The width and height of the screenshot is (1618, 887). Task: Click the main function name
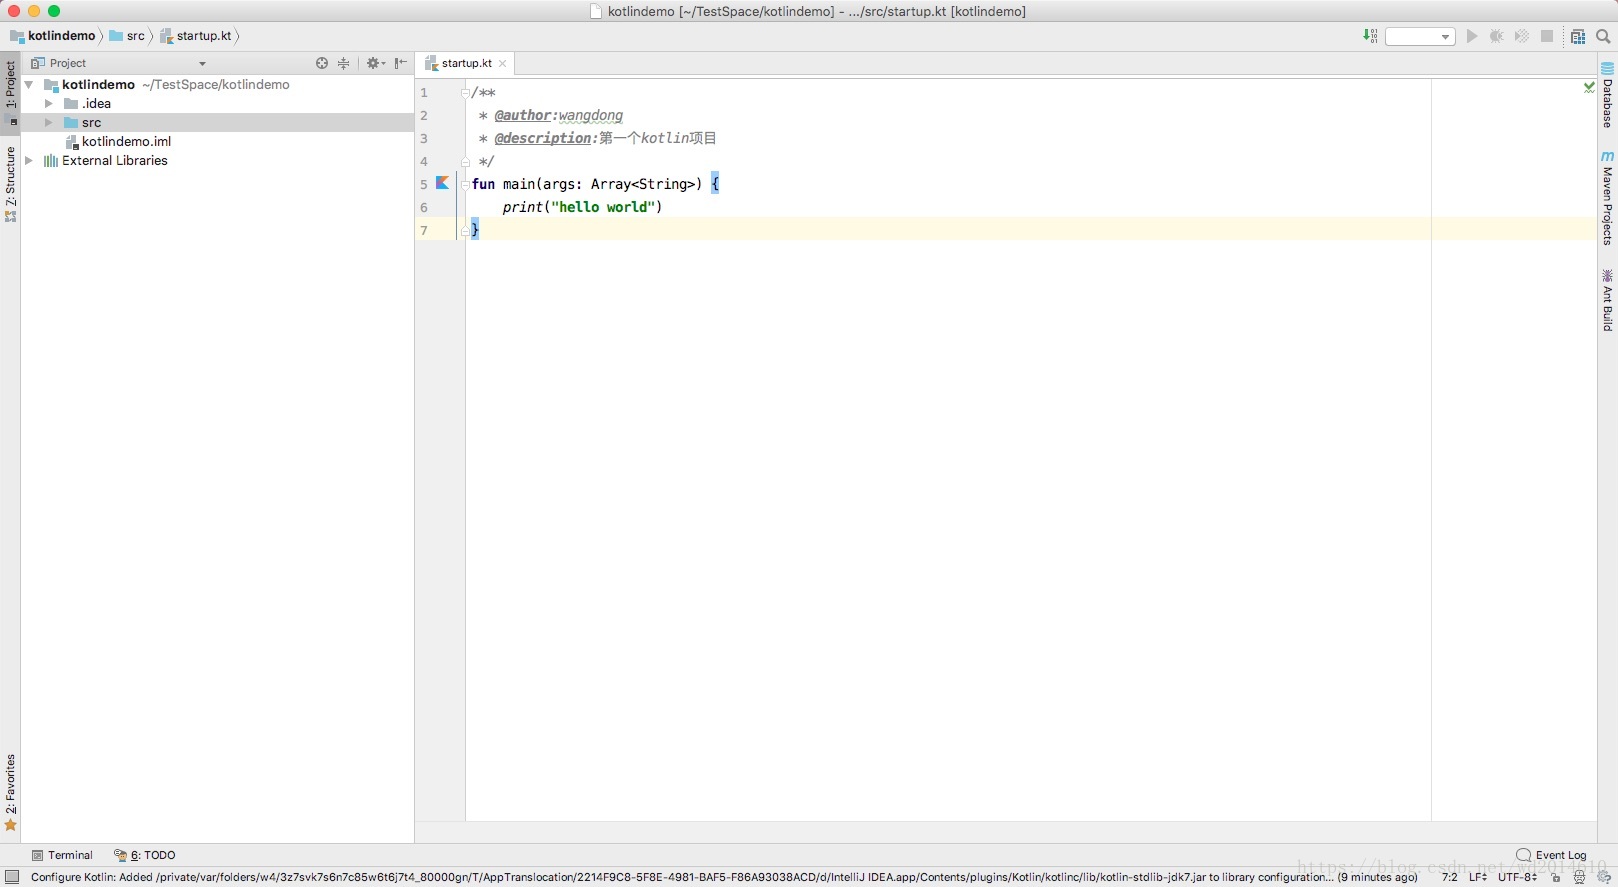tap(519, 185)
